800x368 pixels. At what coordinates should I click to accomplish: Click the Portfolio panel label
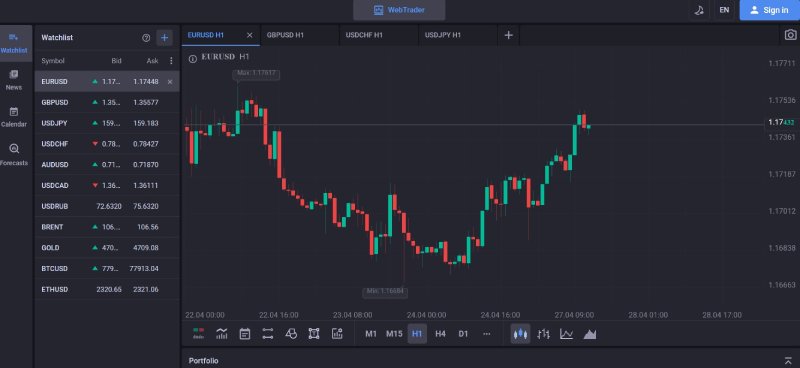point(204,360)
